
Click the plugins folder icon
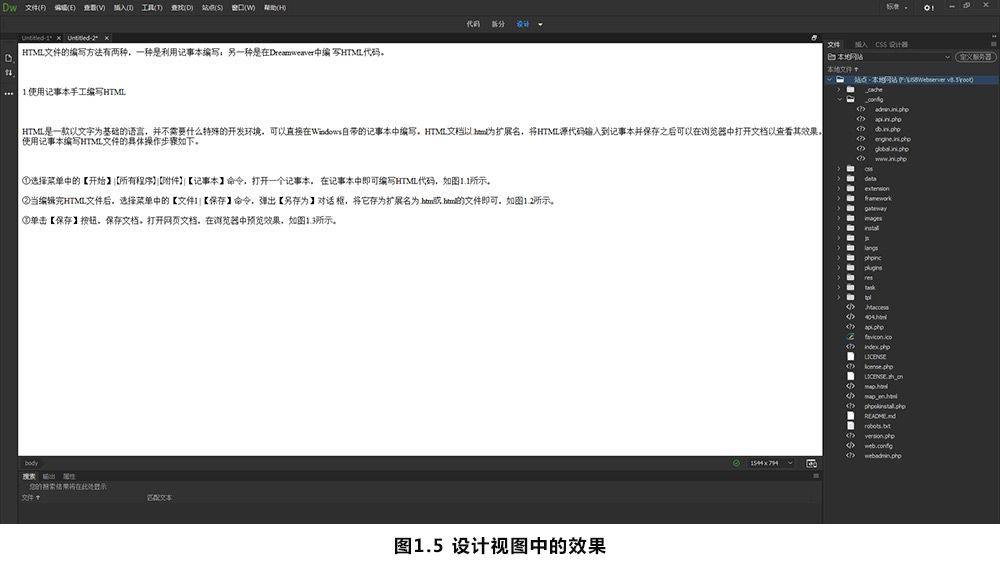click(x=850, y=267)
